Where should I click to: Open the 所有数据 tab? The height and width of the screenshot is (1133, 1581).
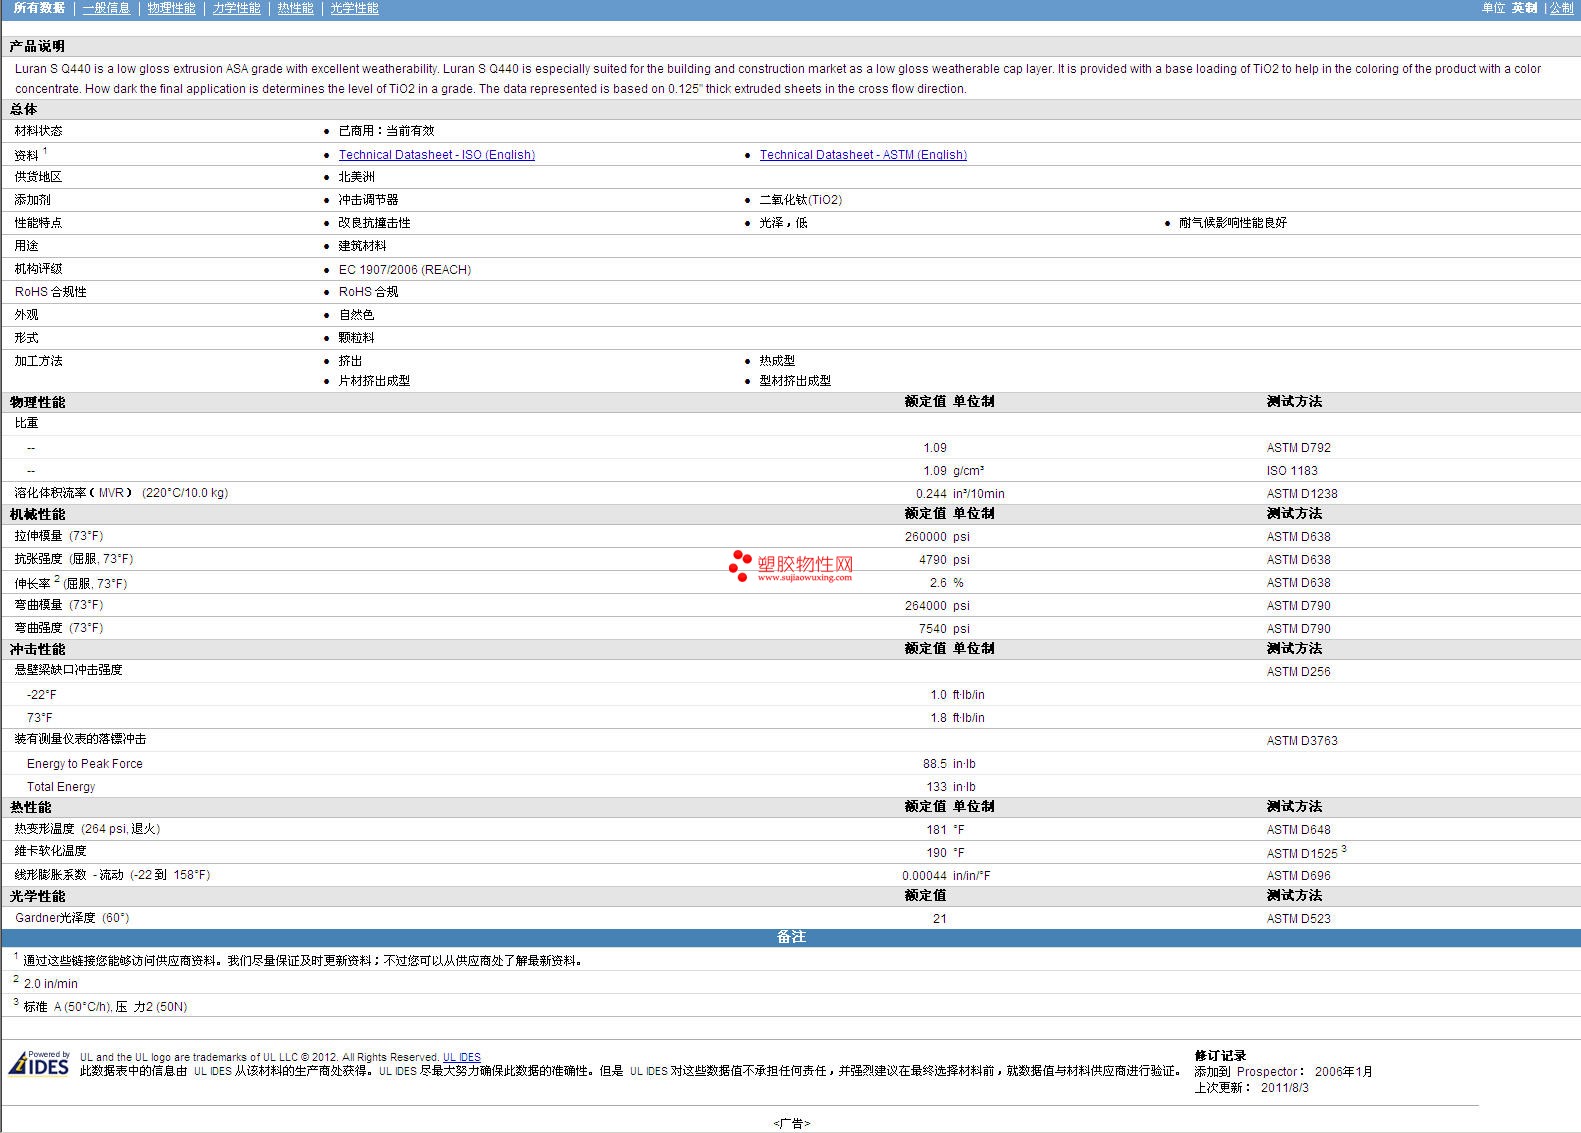click(x=39, y=8)
